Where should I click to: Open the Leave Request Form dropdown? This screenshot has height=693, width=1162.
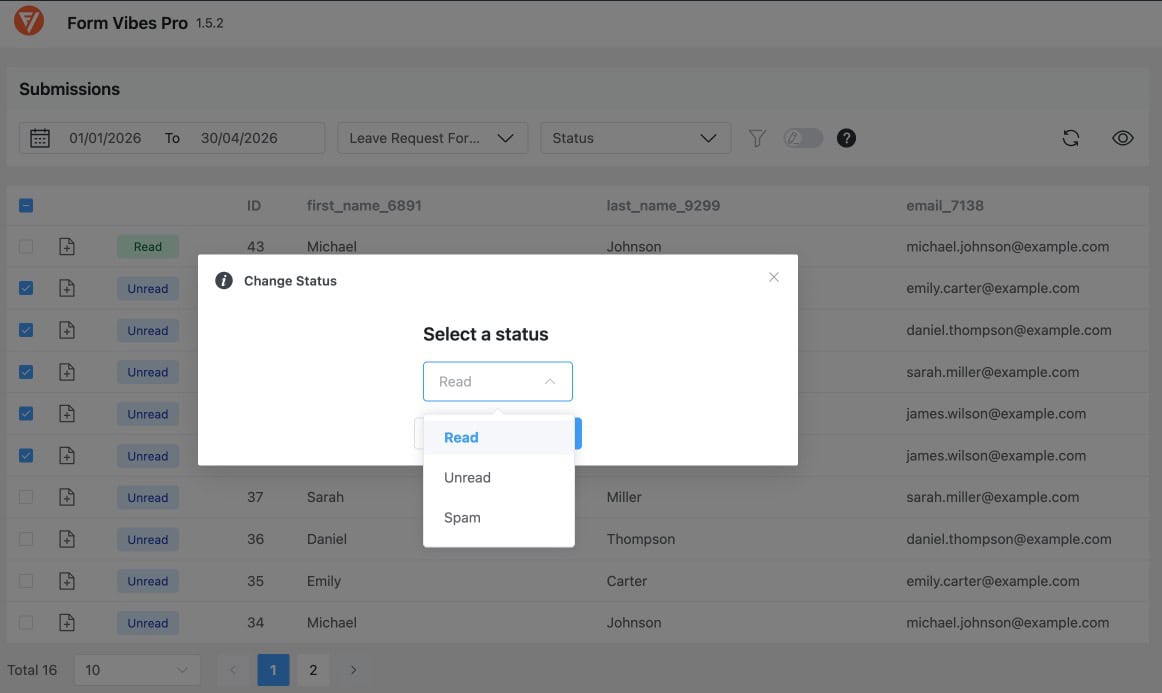pos(433,138)
